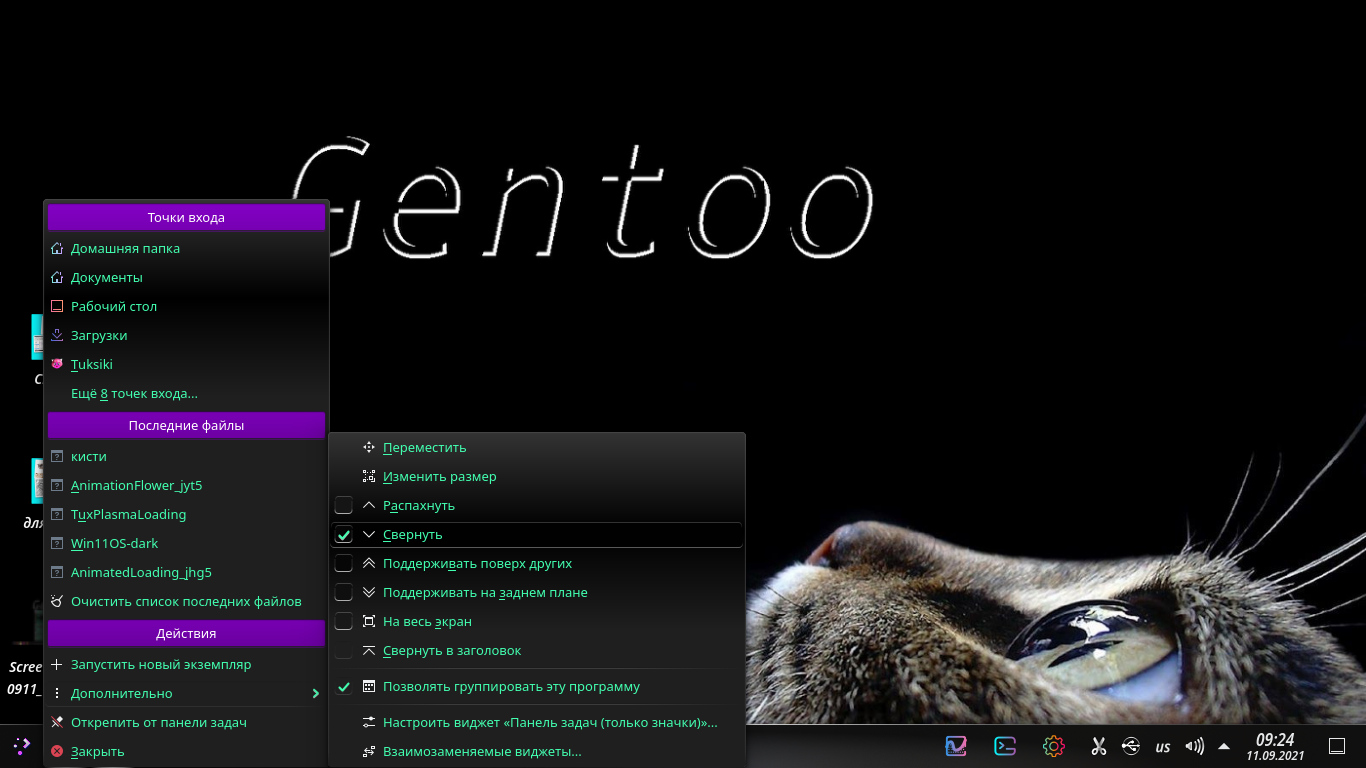The height and width of the screenshot is (768, 1366).
Task: Click Закрыть with the red icon
Action: [x=186, y=751]
